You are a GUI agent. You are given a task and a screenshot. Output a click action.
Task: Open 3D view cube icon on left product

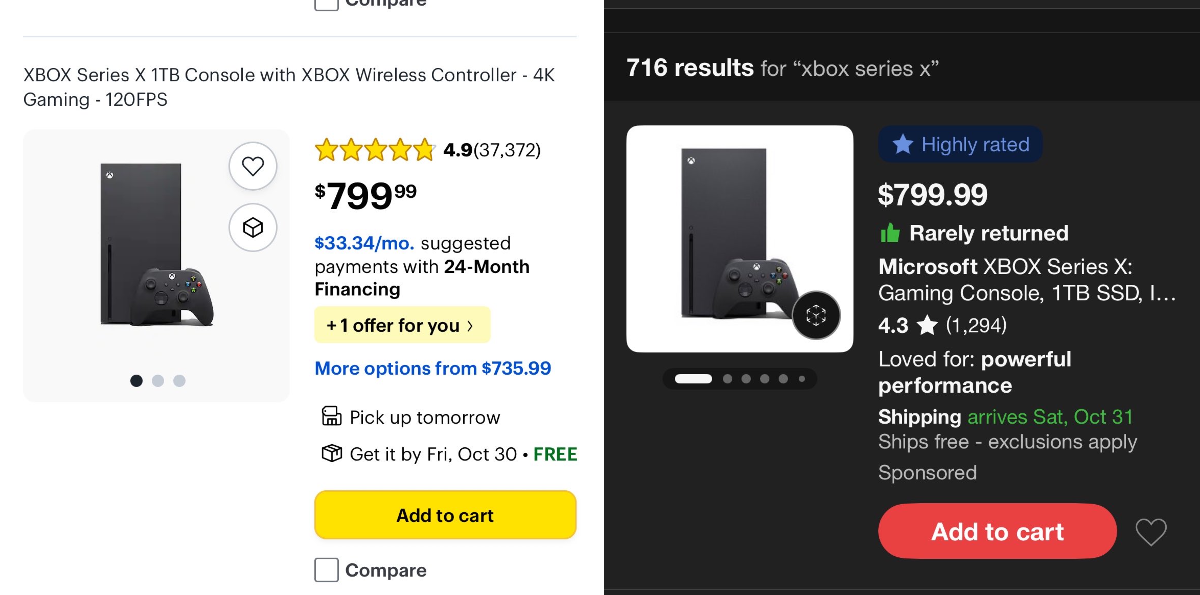point(253,228)
